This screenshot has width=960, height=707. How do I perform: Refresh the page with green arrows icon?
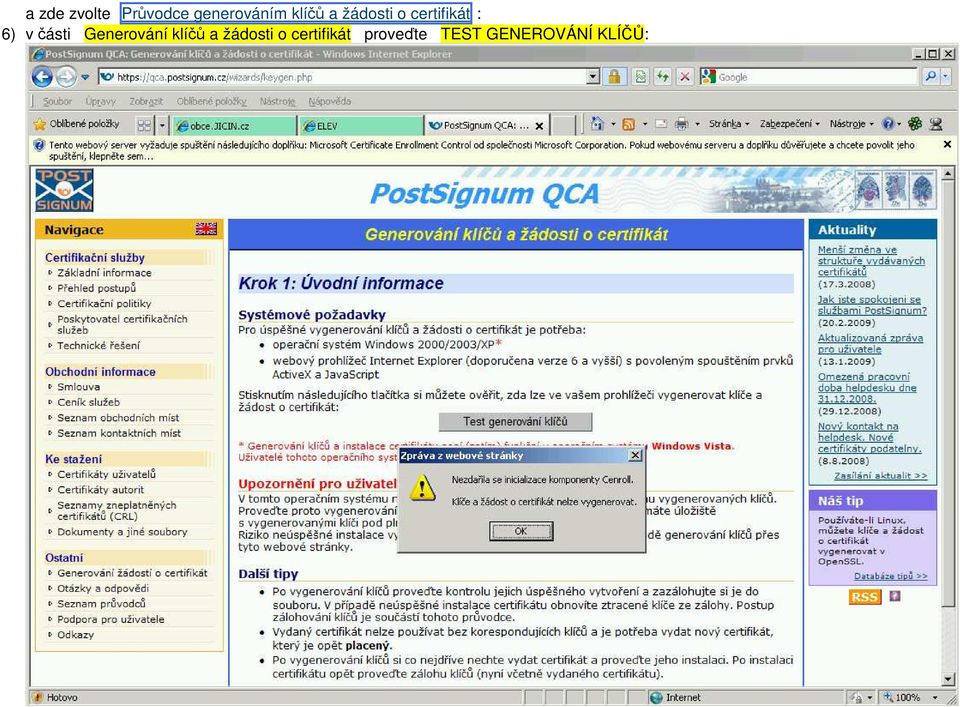(662, 77)
